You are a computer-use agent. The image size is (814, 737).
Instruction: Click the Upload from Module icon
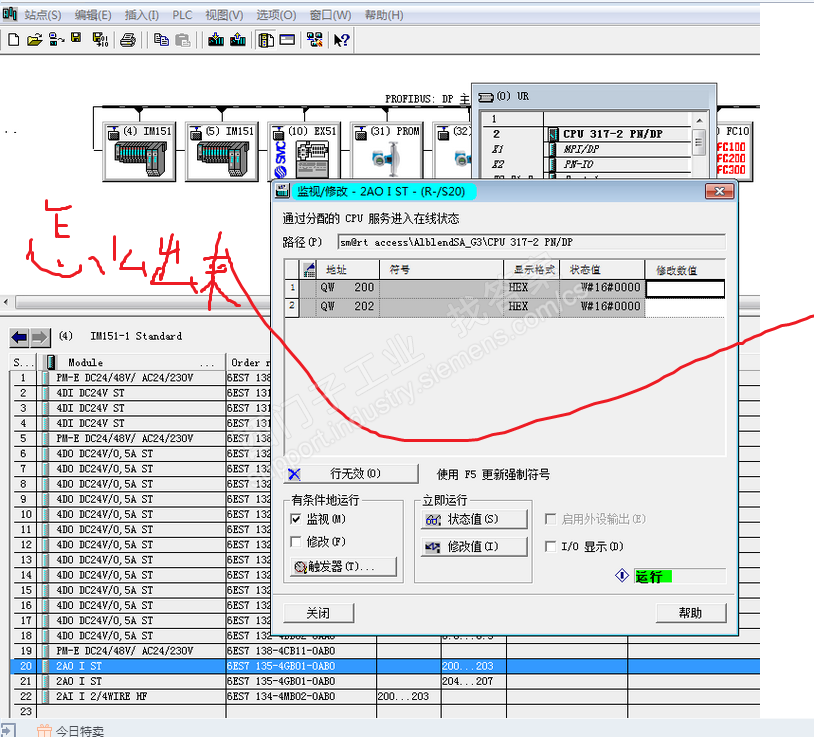click(x=238, y=39)
